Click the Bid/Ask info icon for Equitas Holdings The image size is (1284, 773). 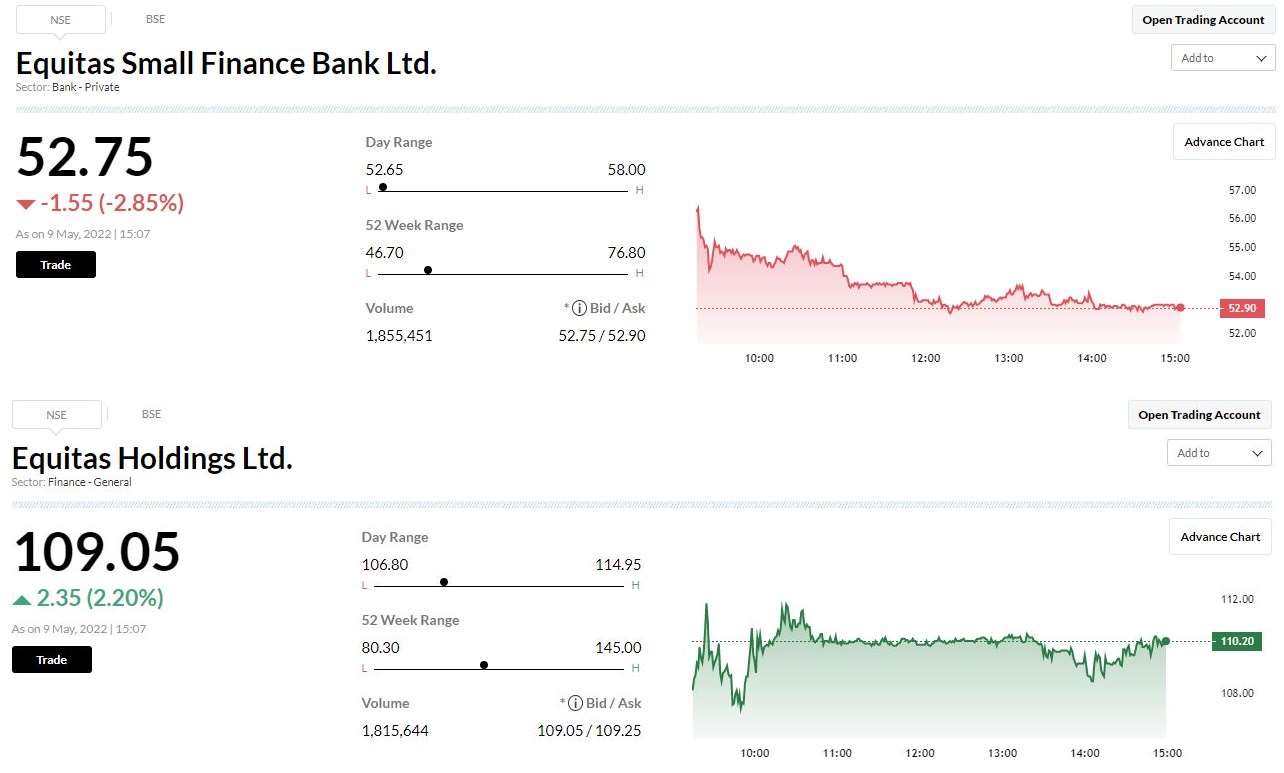click(576, 703)
